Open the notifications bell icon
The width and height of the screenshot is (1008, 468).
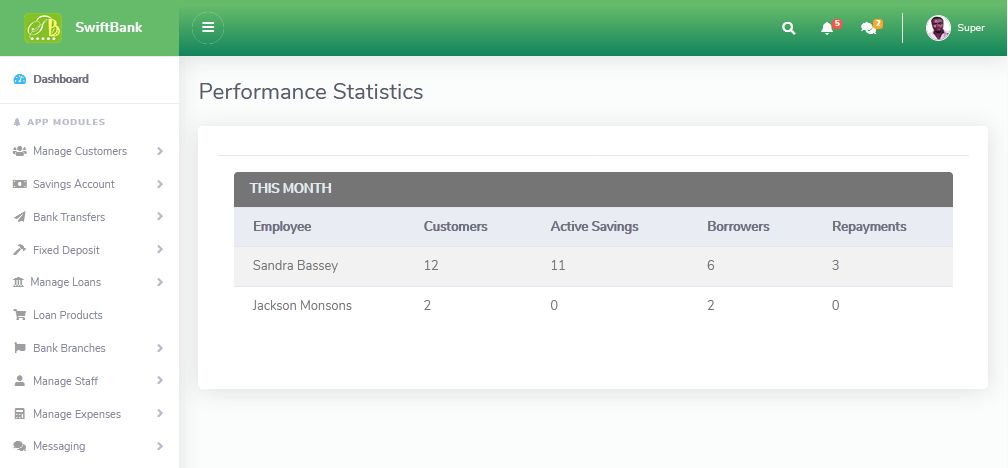[827, 28]
